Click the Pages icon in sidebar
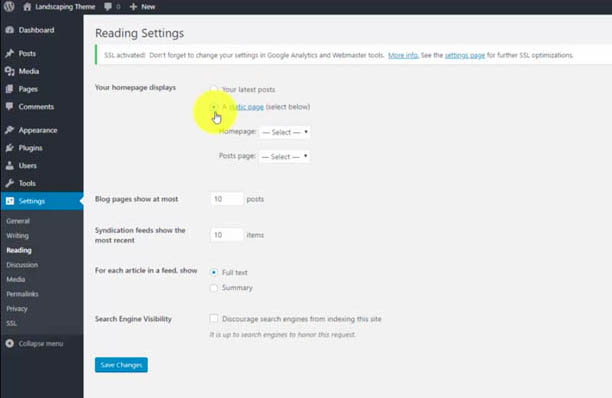The width and height of the screenshot is (612, 398). (x=10, y=89)
